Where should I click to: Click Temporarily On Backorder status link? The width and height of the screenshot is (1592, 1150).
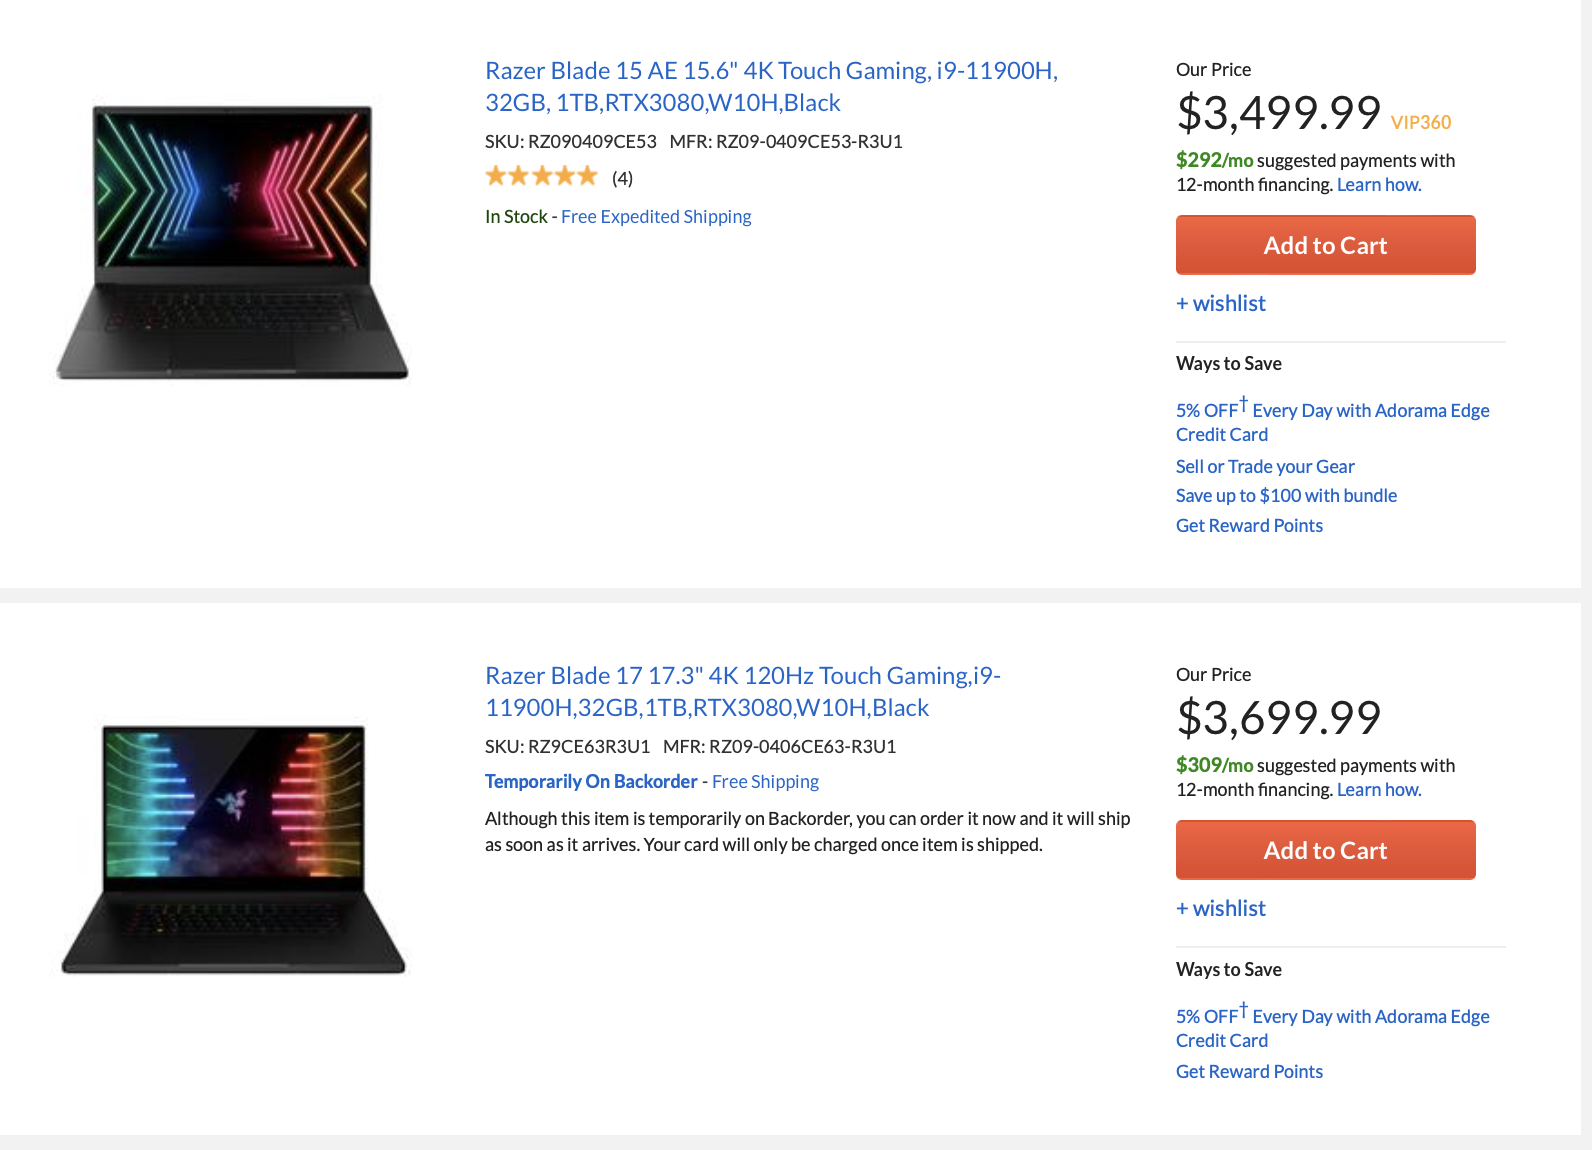[x=591, y=781]
